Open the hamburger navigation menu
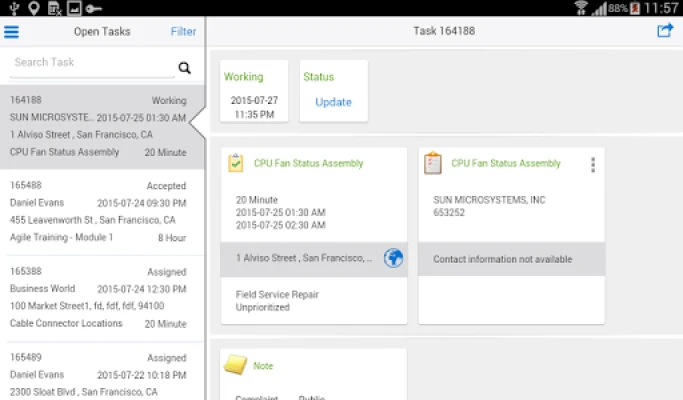683x400 pixels. tap(12, 31)
